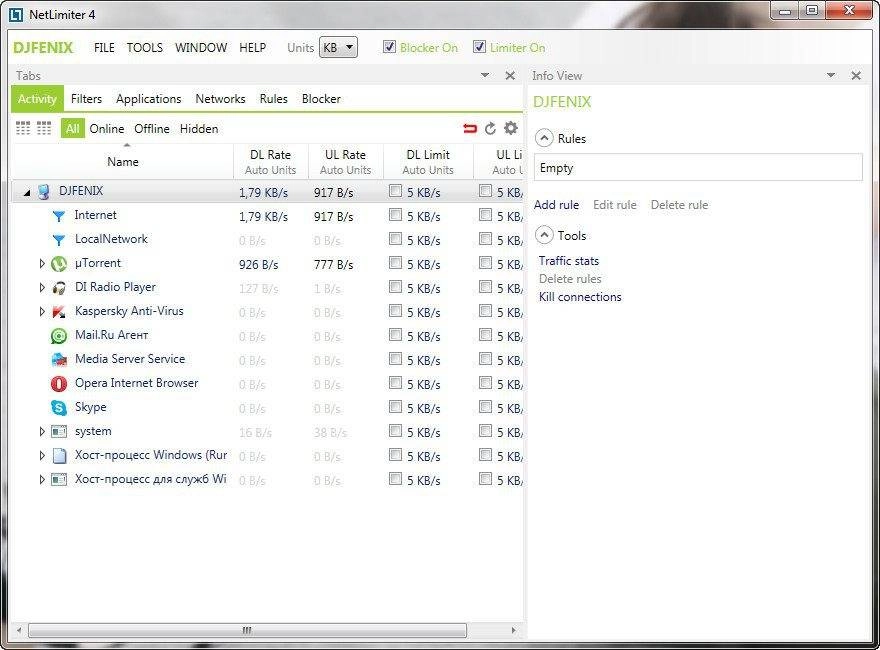
Task: Collapse the Rules section in Info View
Action: click(x=544, y=138)
